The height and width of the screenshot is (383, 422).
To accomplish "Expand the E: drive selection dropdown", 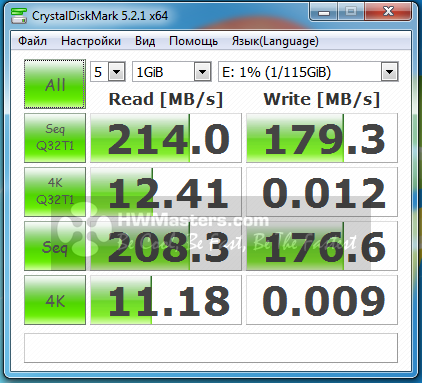I will pyautogui.click(x=389, y=72).
